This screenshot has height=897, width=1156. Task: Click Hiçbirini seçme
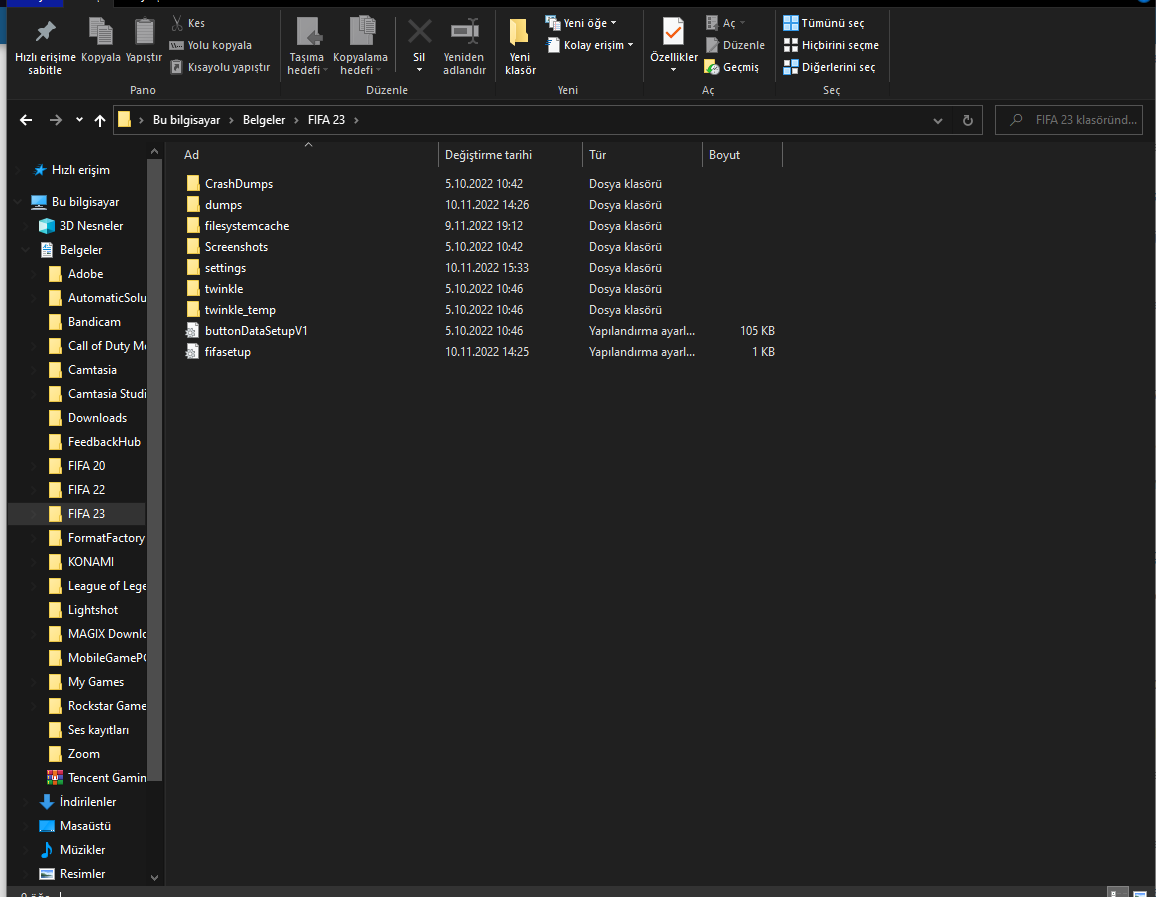tap(831, 45)
